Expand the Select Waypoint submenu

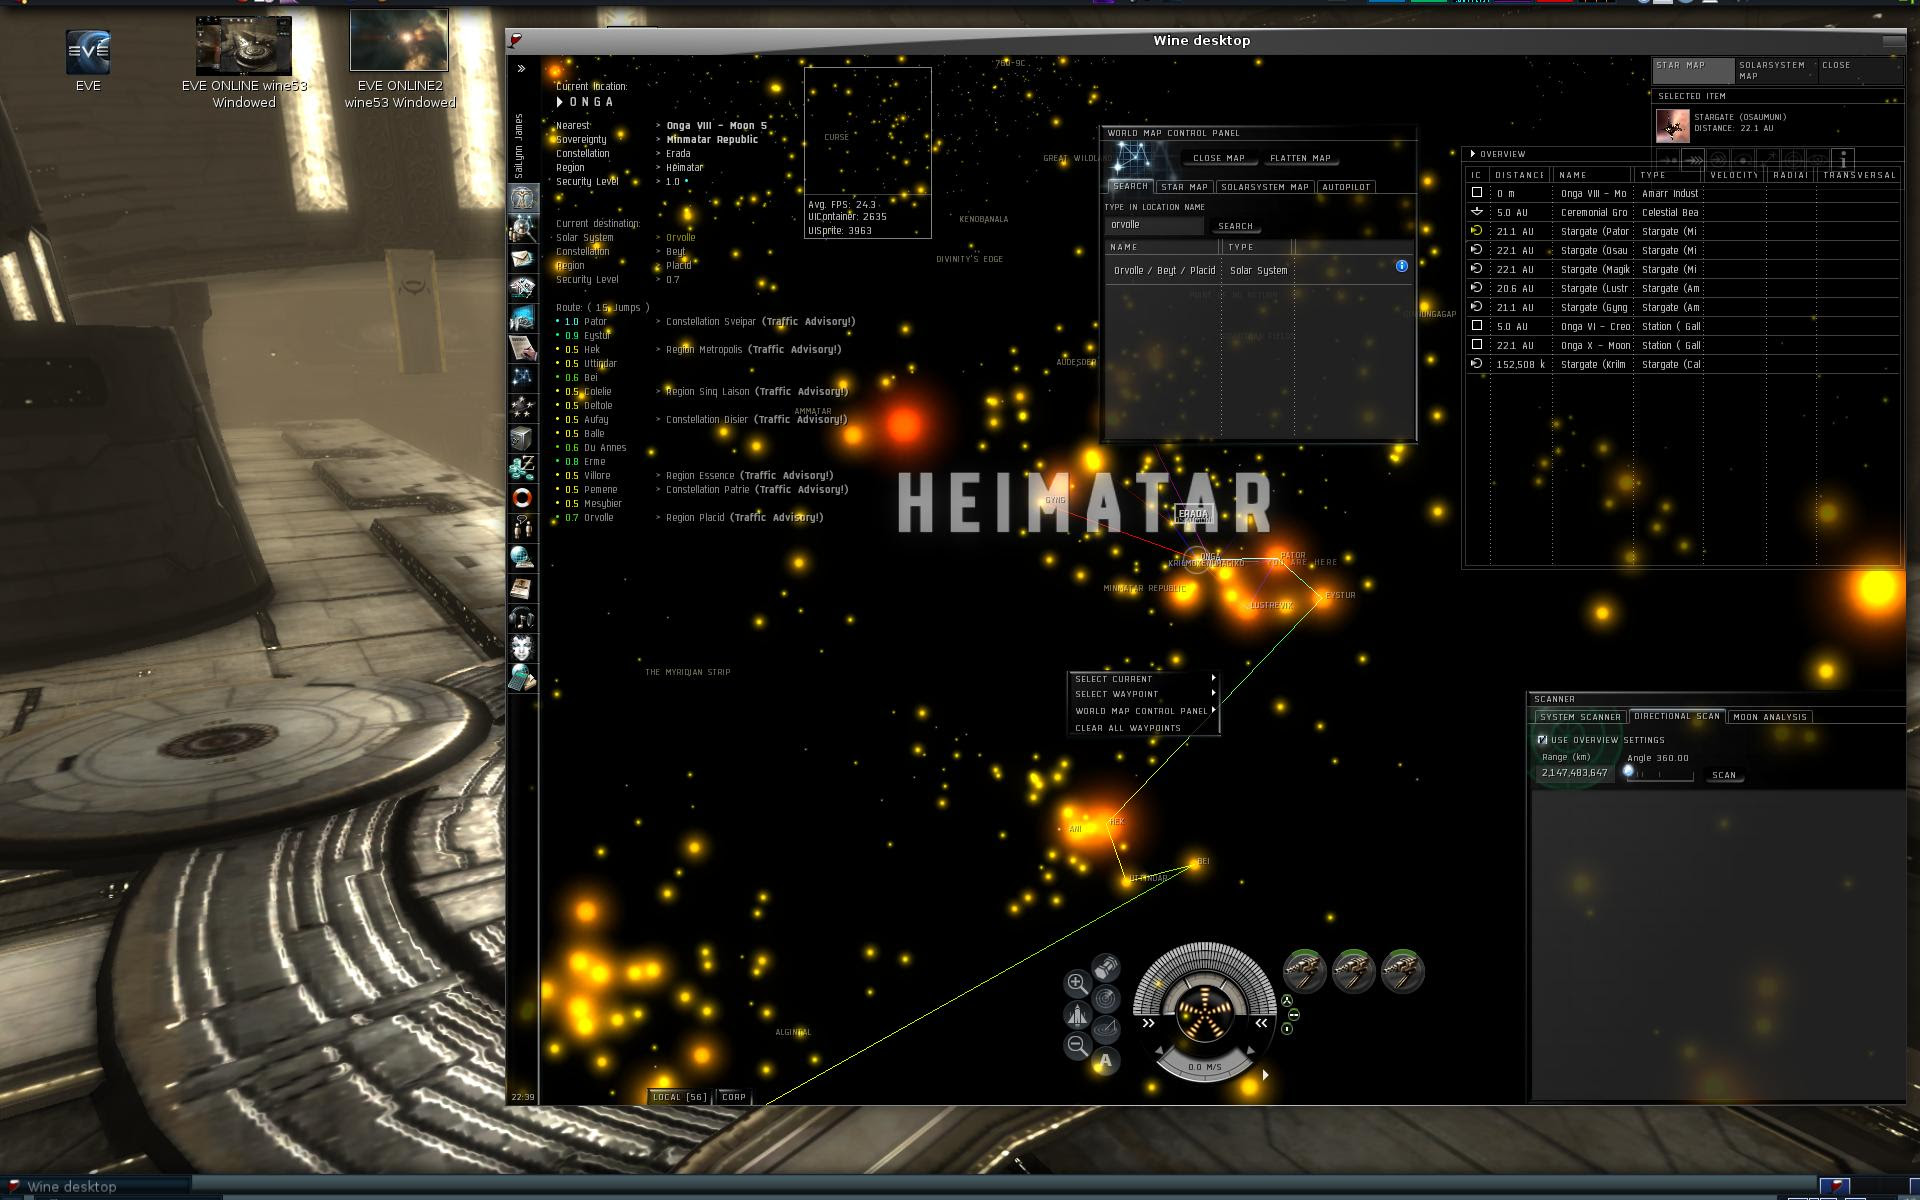[x=1144, y=694]
